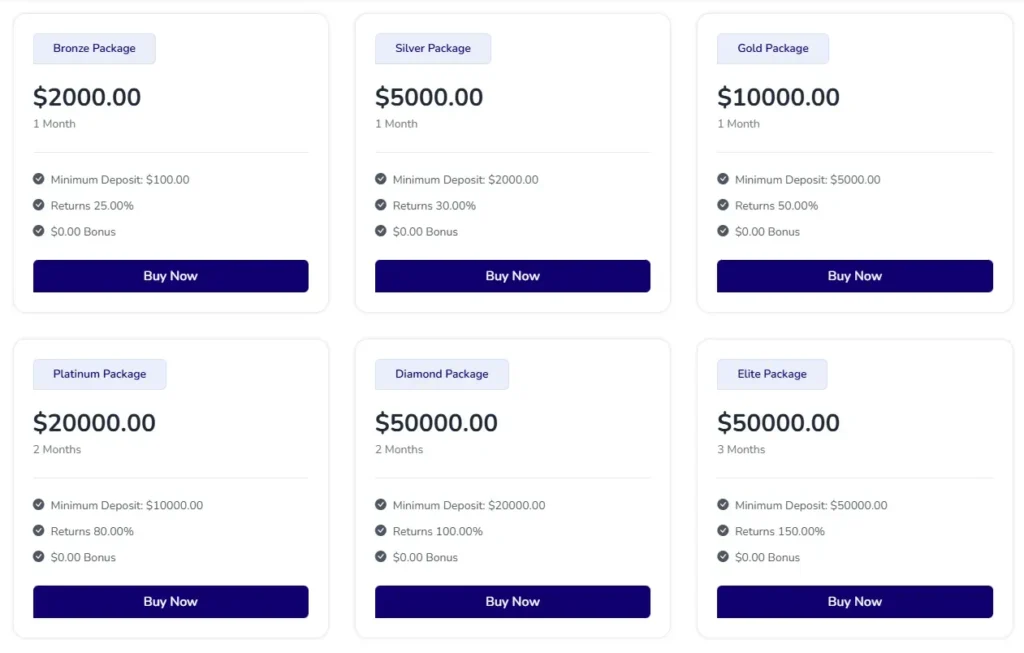Click checkmark beside Returns 25.00%
This screenshot has height=653, width=1024.
[x=39, y=205]
